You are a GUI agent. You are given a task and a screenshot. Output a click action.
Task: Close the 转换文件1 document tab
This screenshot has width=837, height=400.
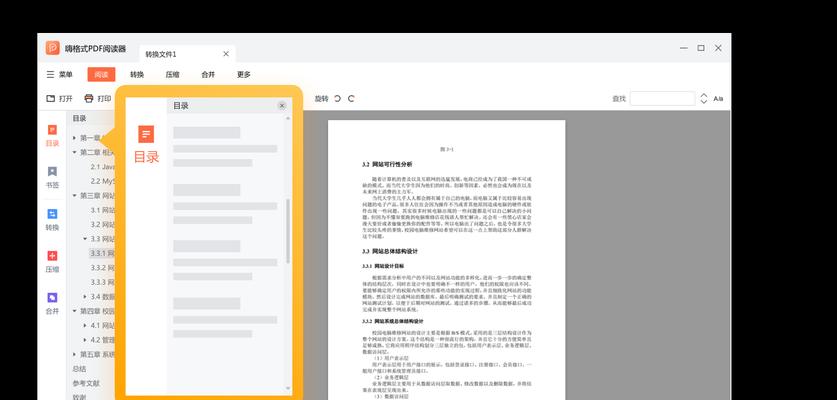226,54
